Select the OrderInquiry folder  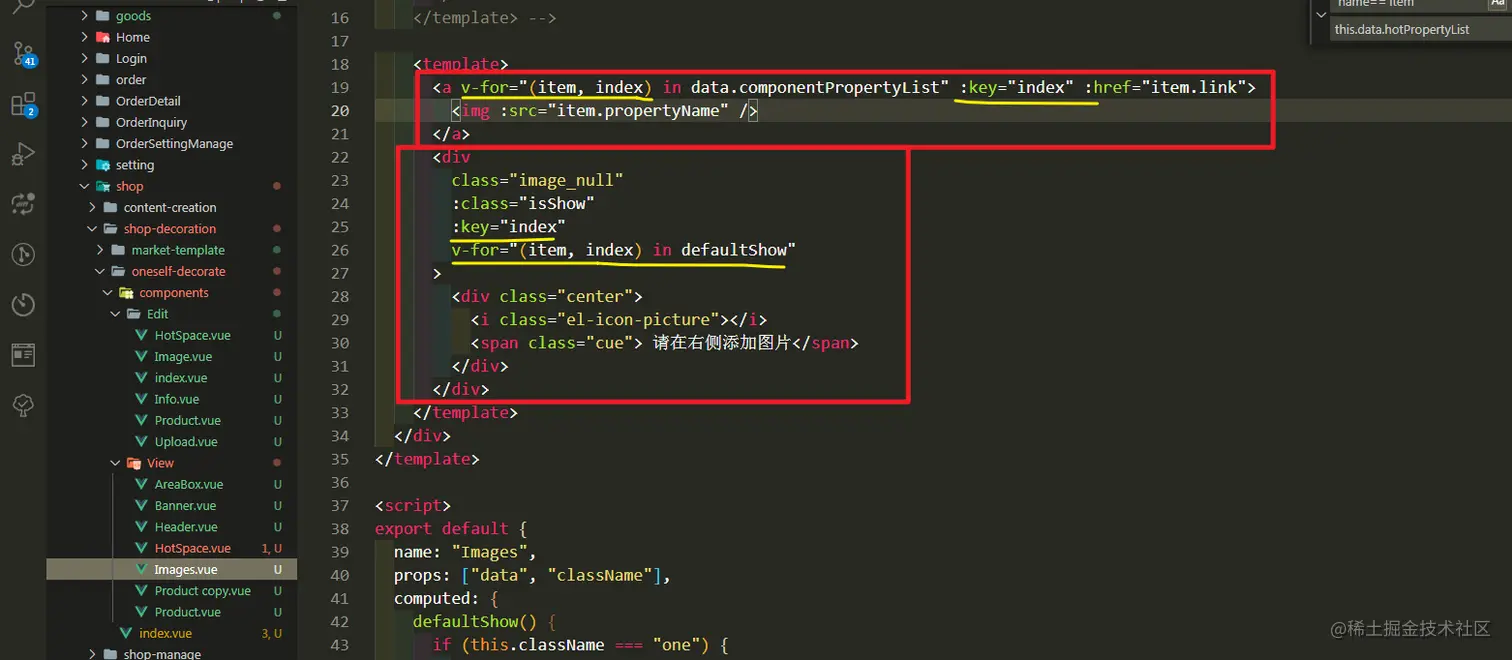(x=151, y=122)
